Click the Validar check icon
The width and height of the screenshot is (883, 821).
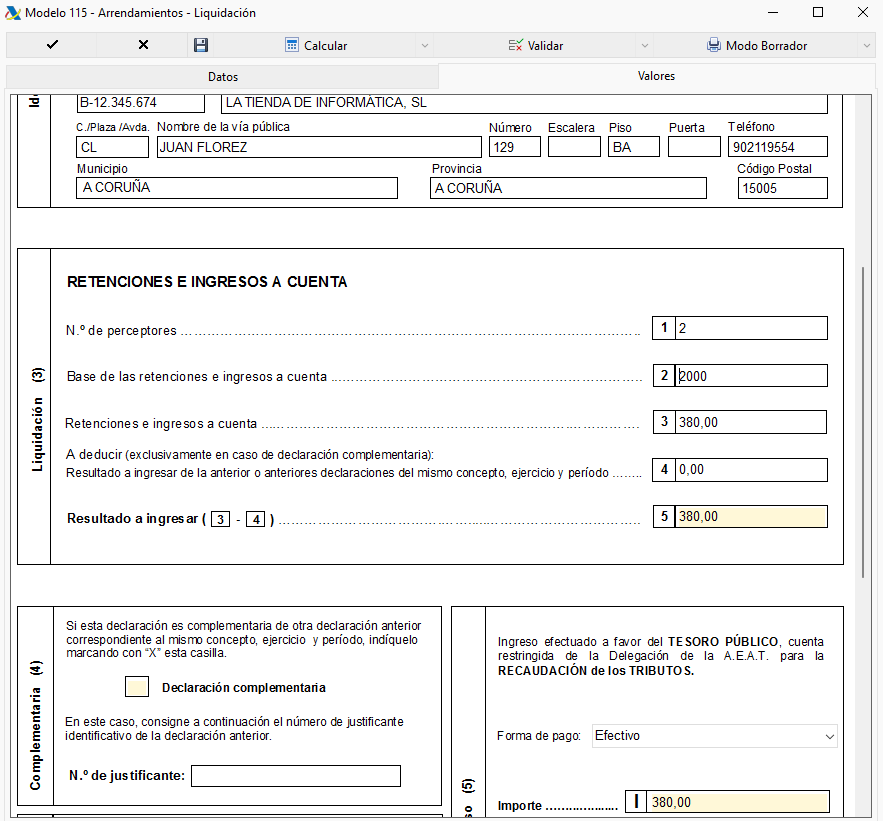(515, 46)
